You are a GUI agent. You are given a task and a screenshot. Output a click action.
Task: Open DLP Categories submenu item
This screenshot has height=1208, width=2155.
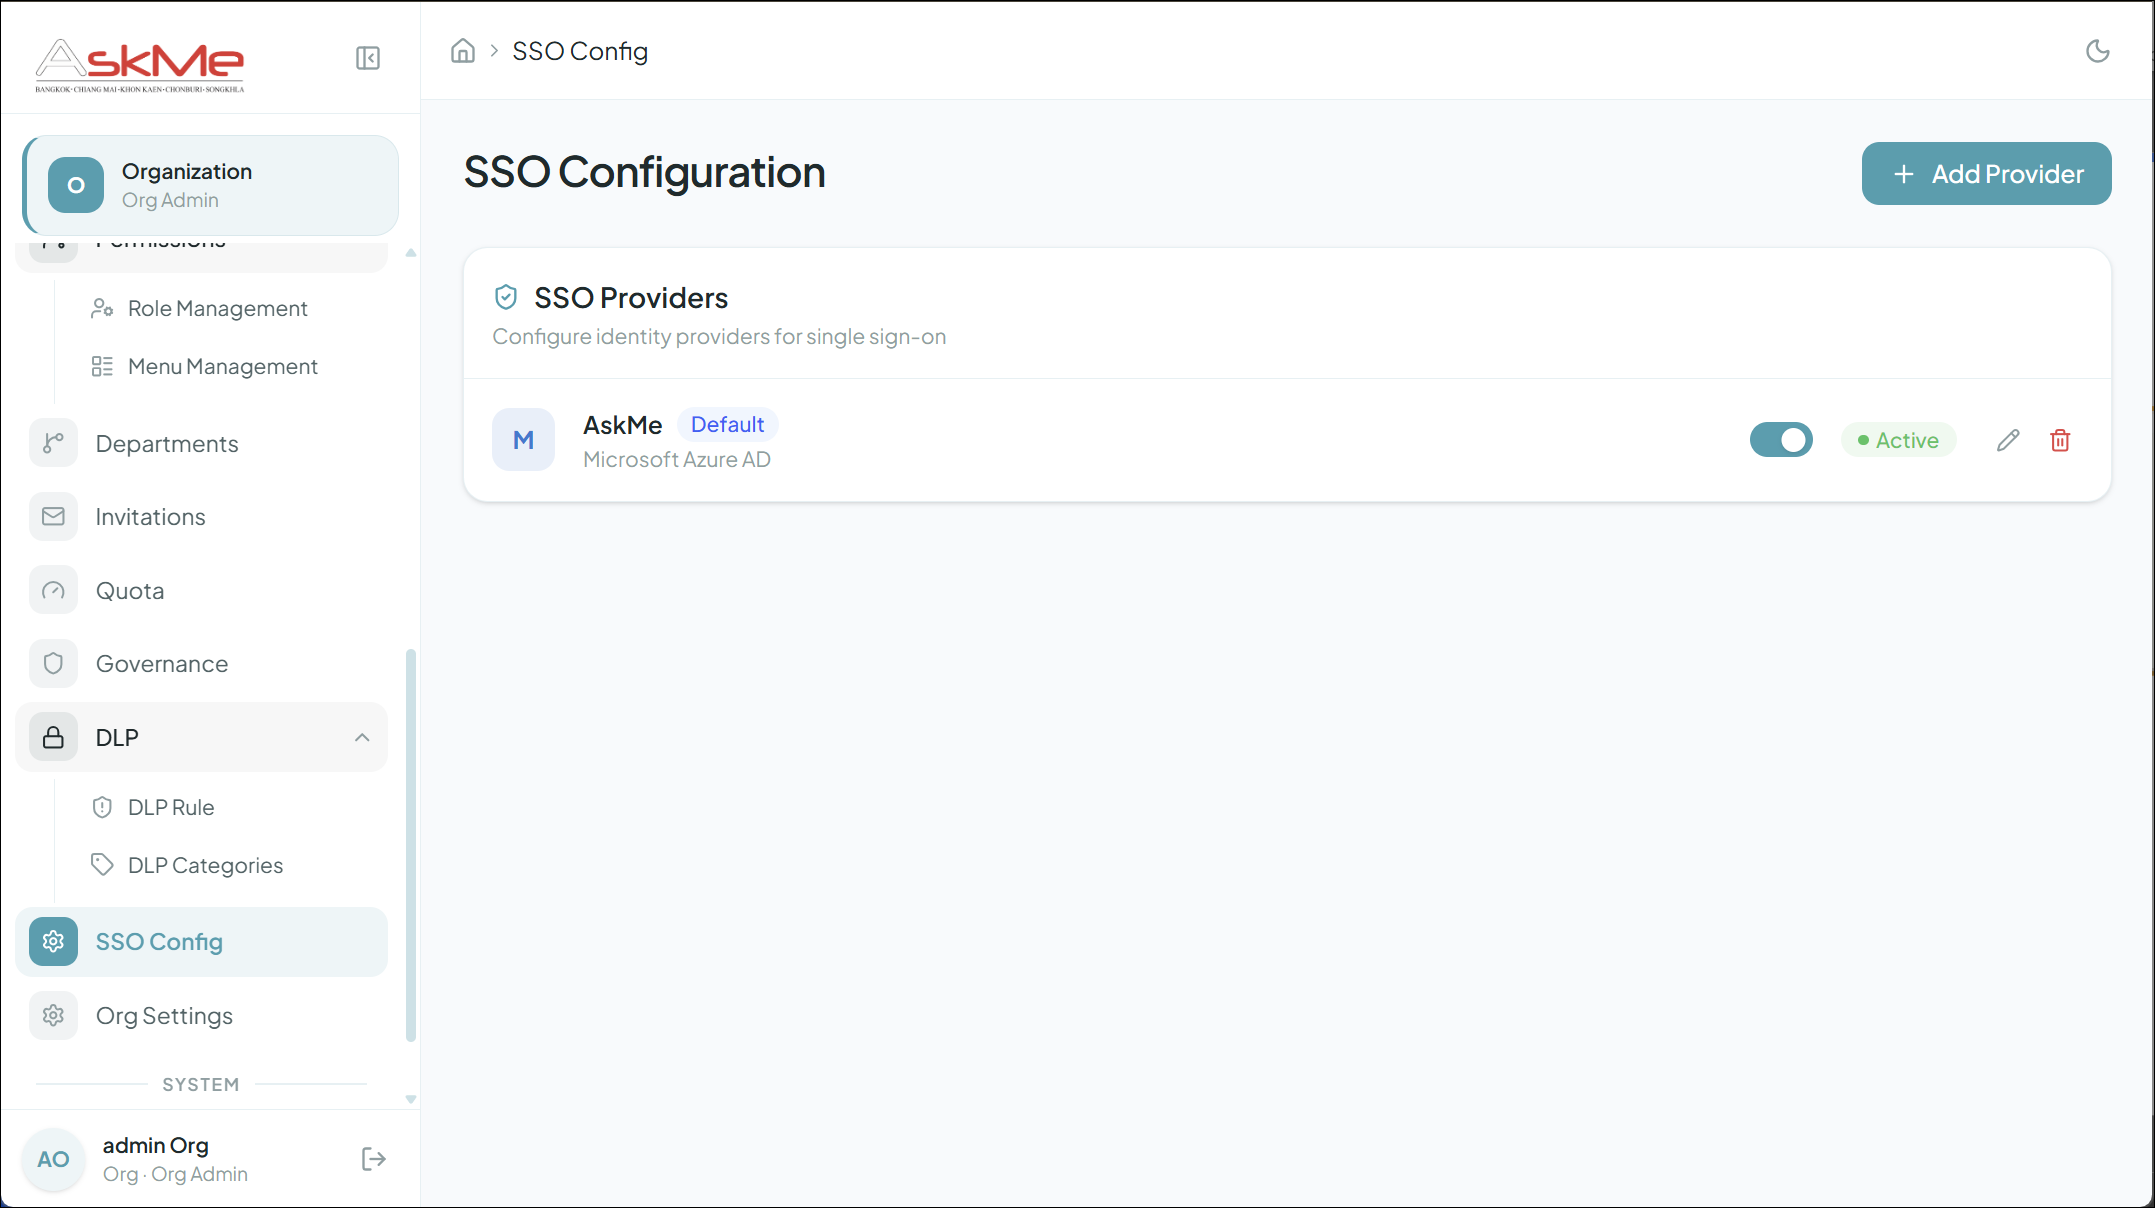coord(205,865)
